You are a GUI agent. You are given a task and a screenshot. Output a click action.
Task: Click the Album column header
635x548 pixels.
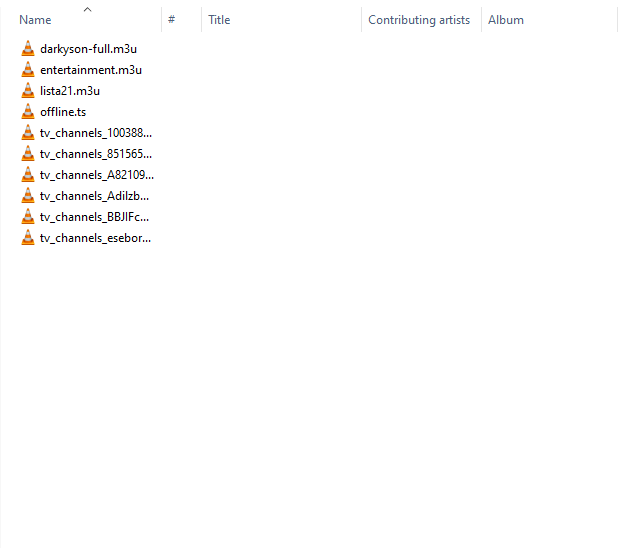pos(505,20)
